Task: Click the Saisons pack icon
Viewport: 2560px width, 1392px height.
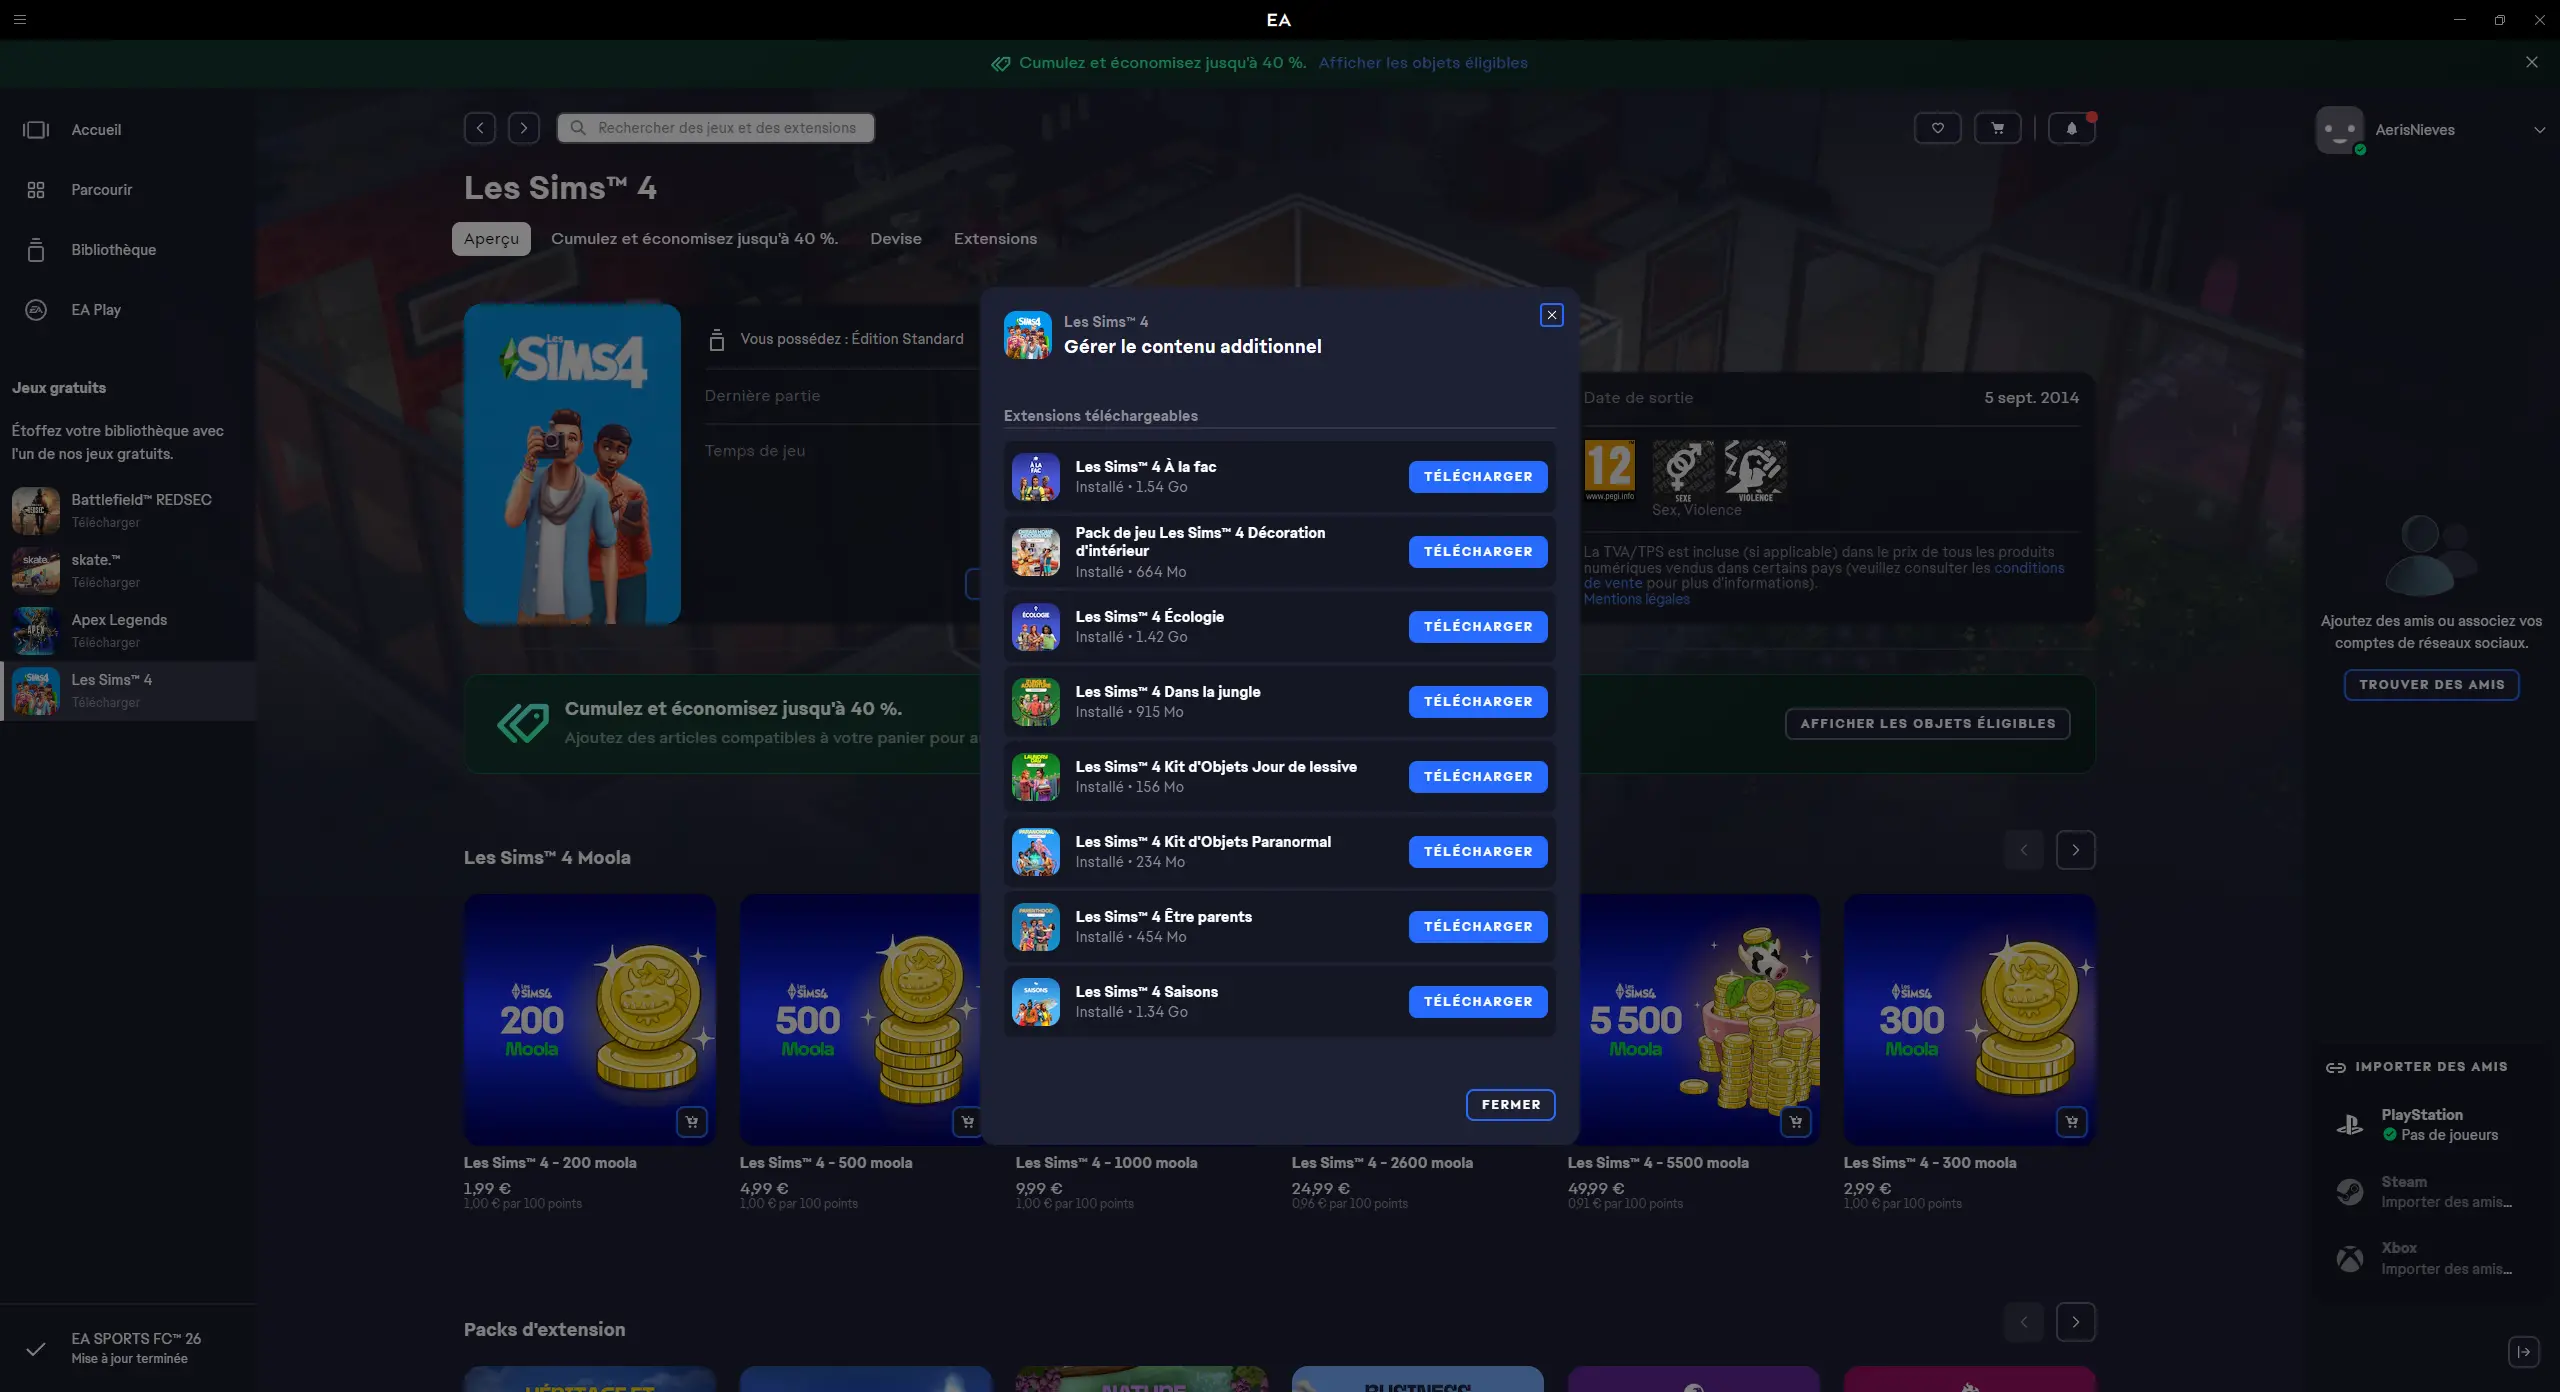Action: [x=1036, y=1002]
